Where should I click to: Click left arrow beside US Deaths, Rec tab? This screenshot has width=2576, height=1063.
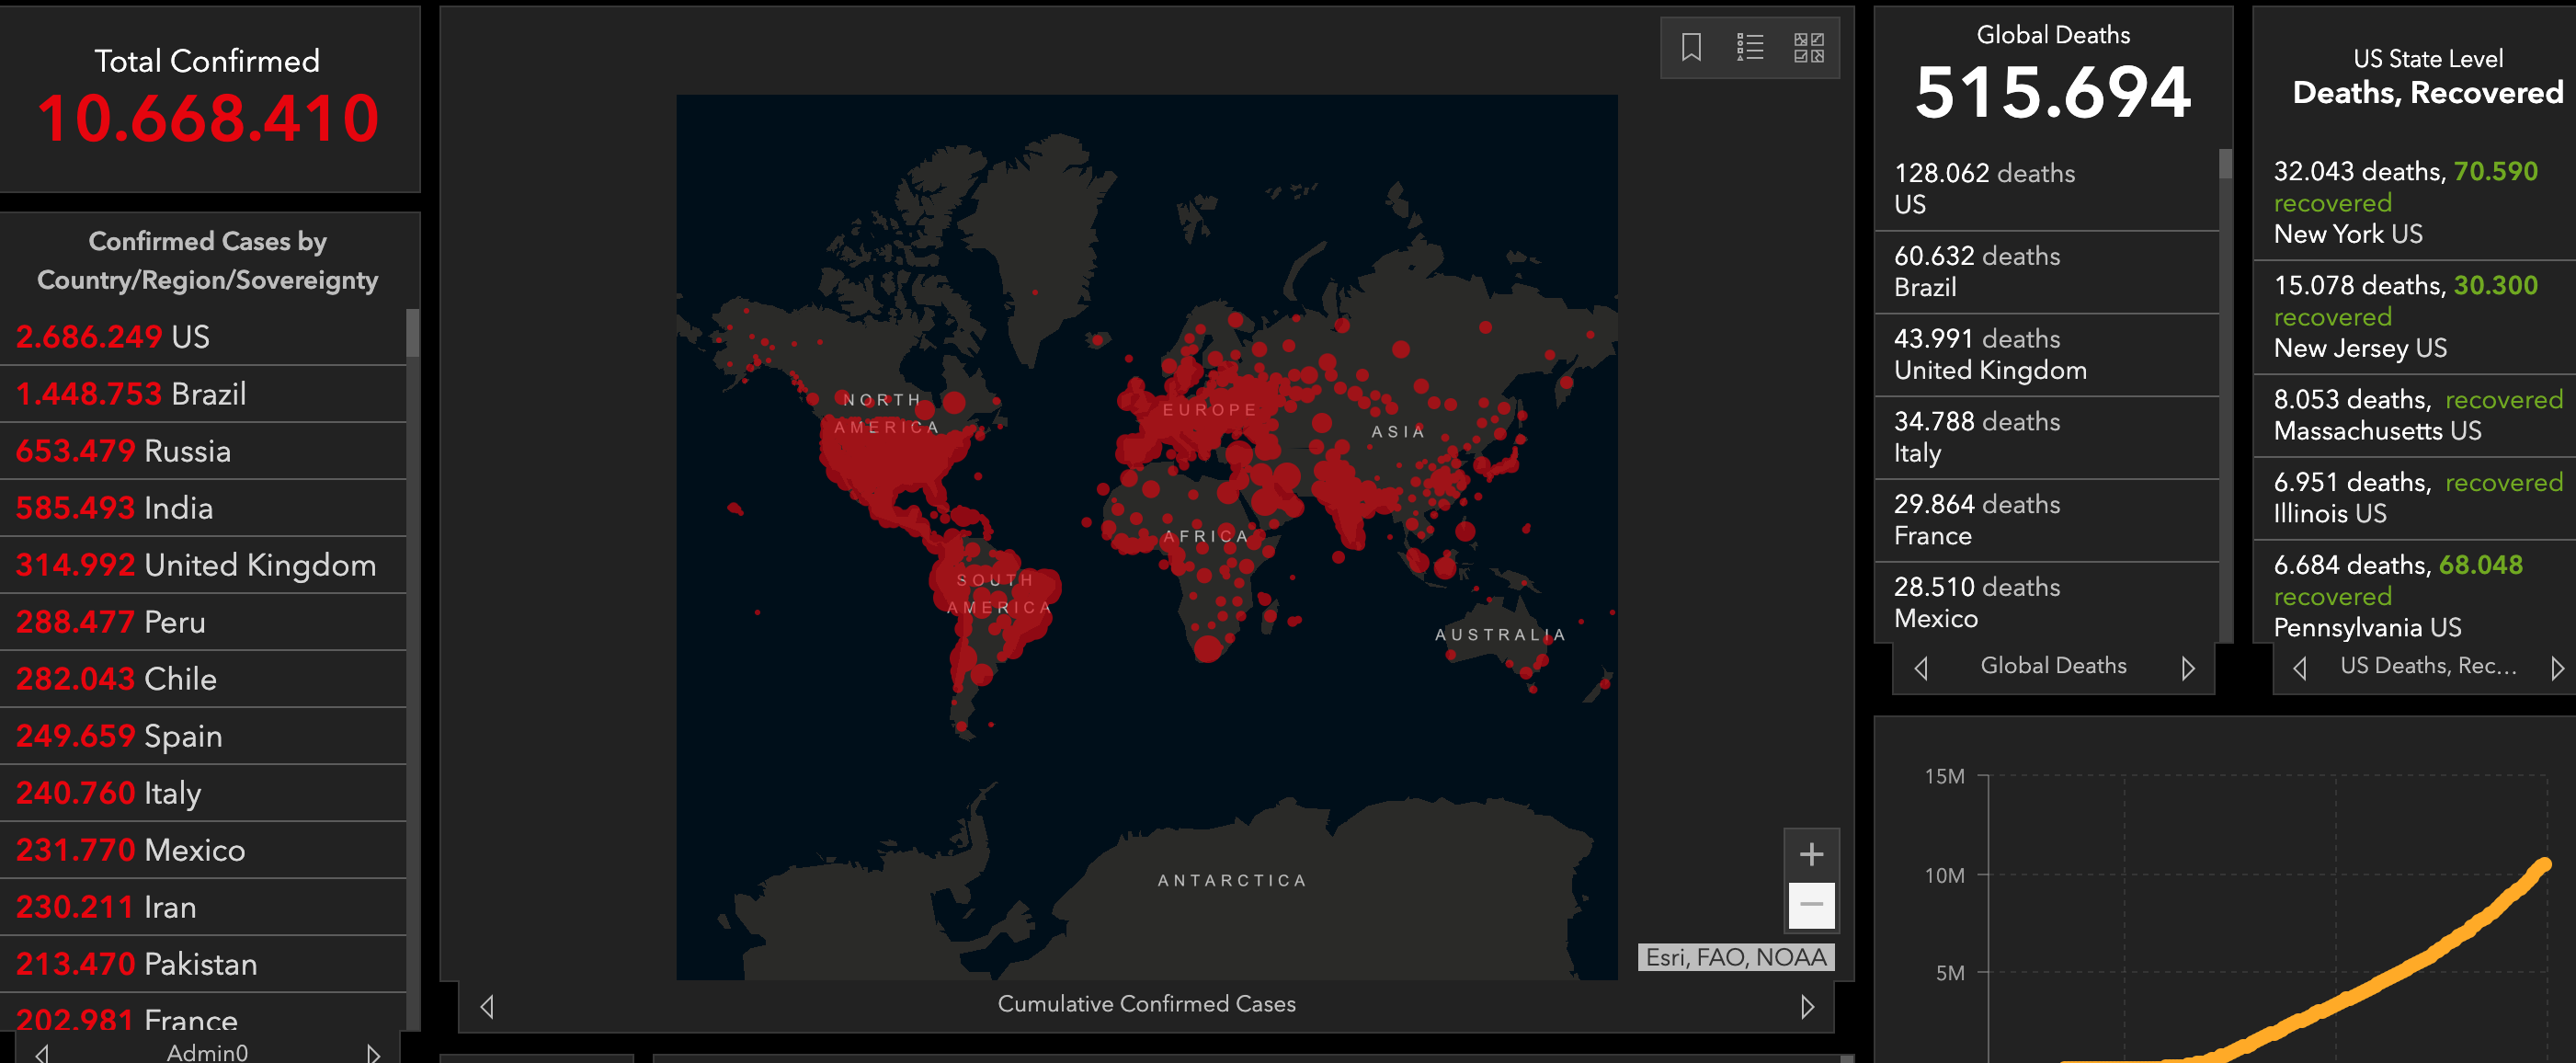tap(2300, 667)
